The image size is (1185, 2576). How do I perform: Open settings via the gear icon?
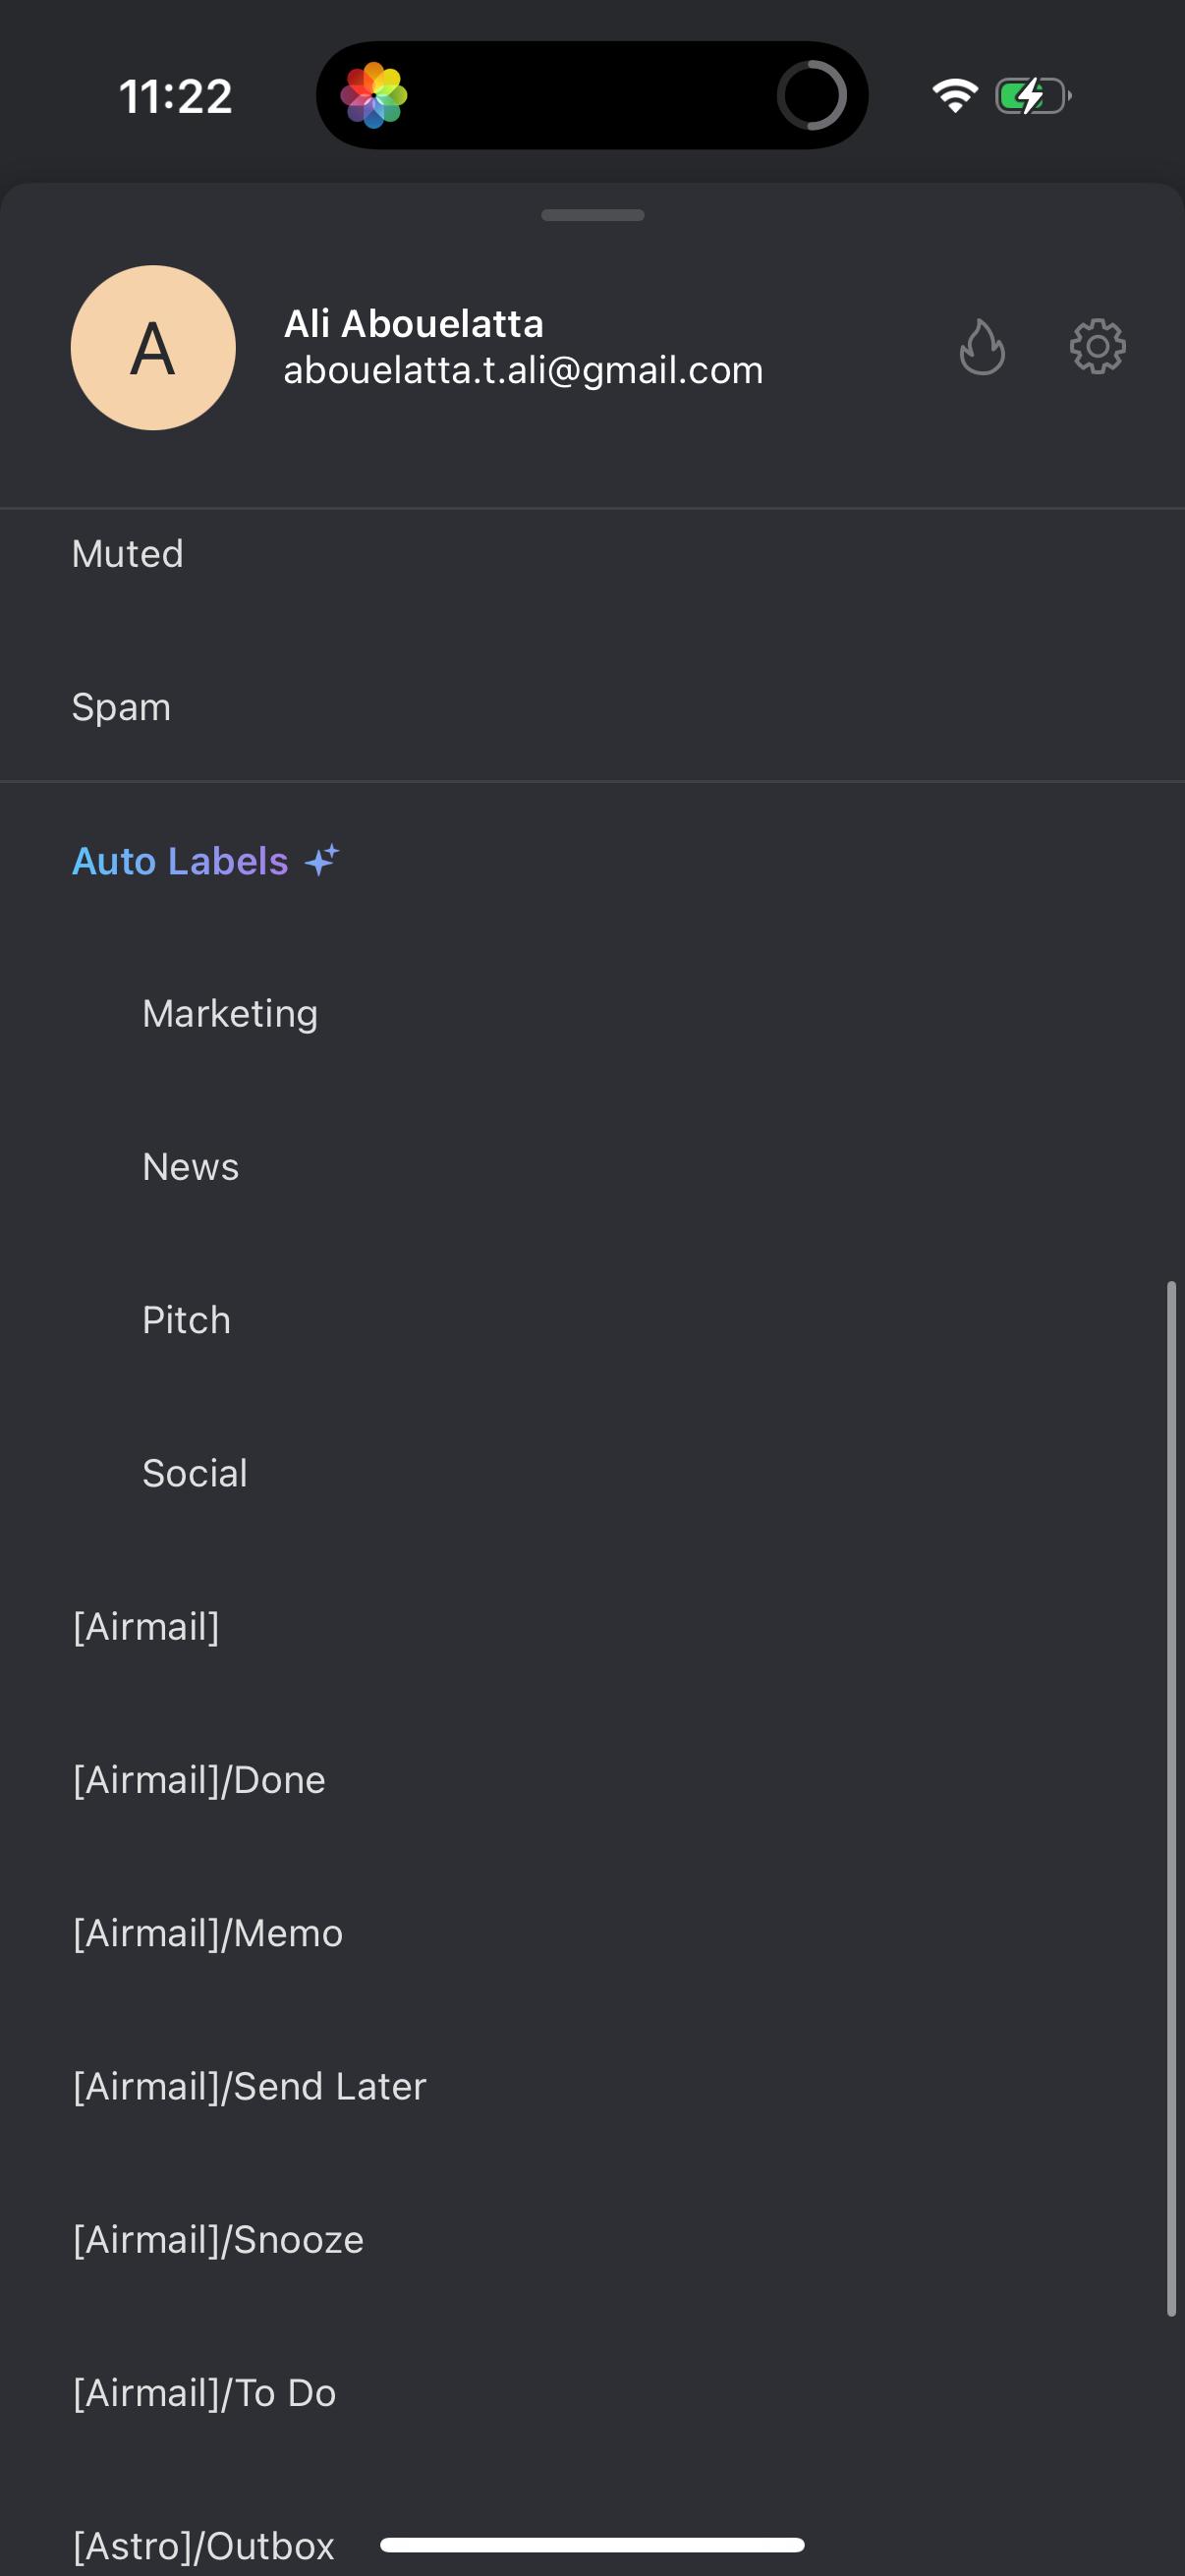pos(1097,347)
